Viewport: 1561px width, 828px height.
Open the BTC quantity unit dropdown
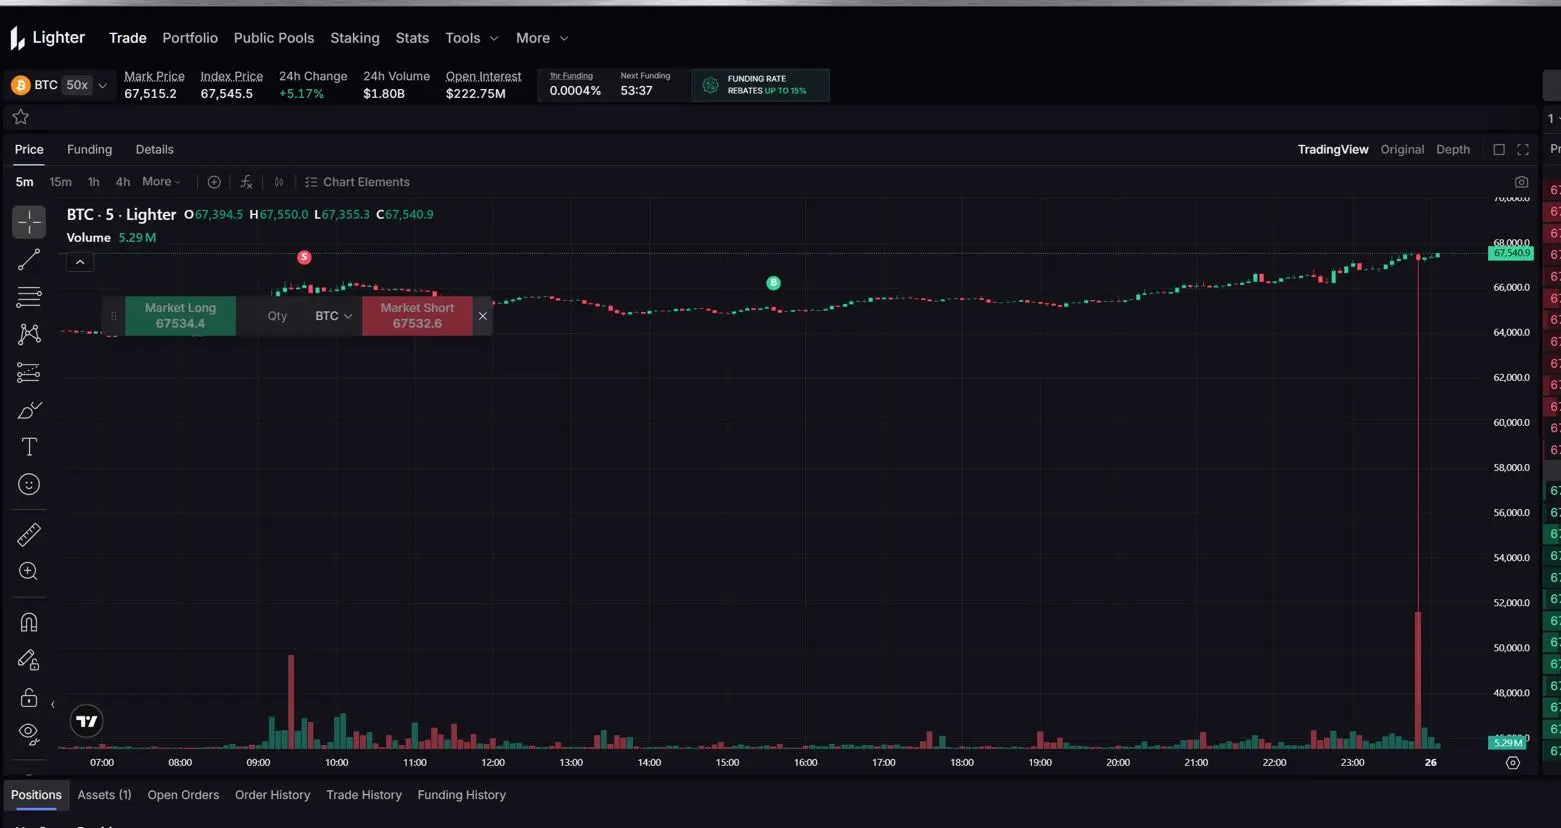(x=334, y=316)
